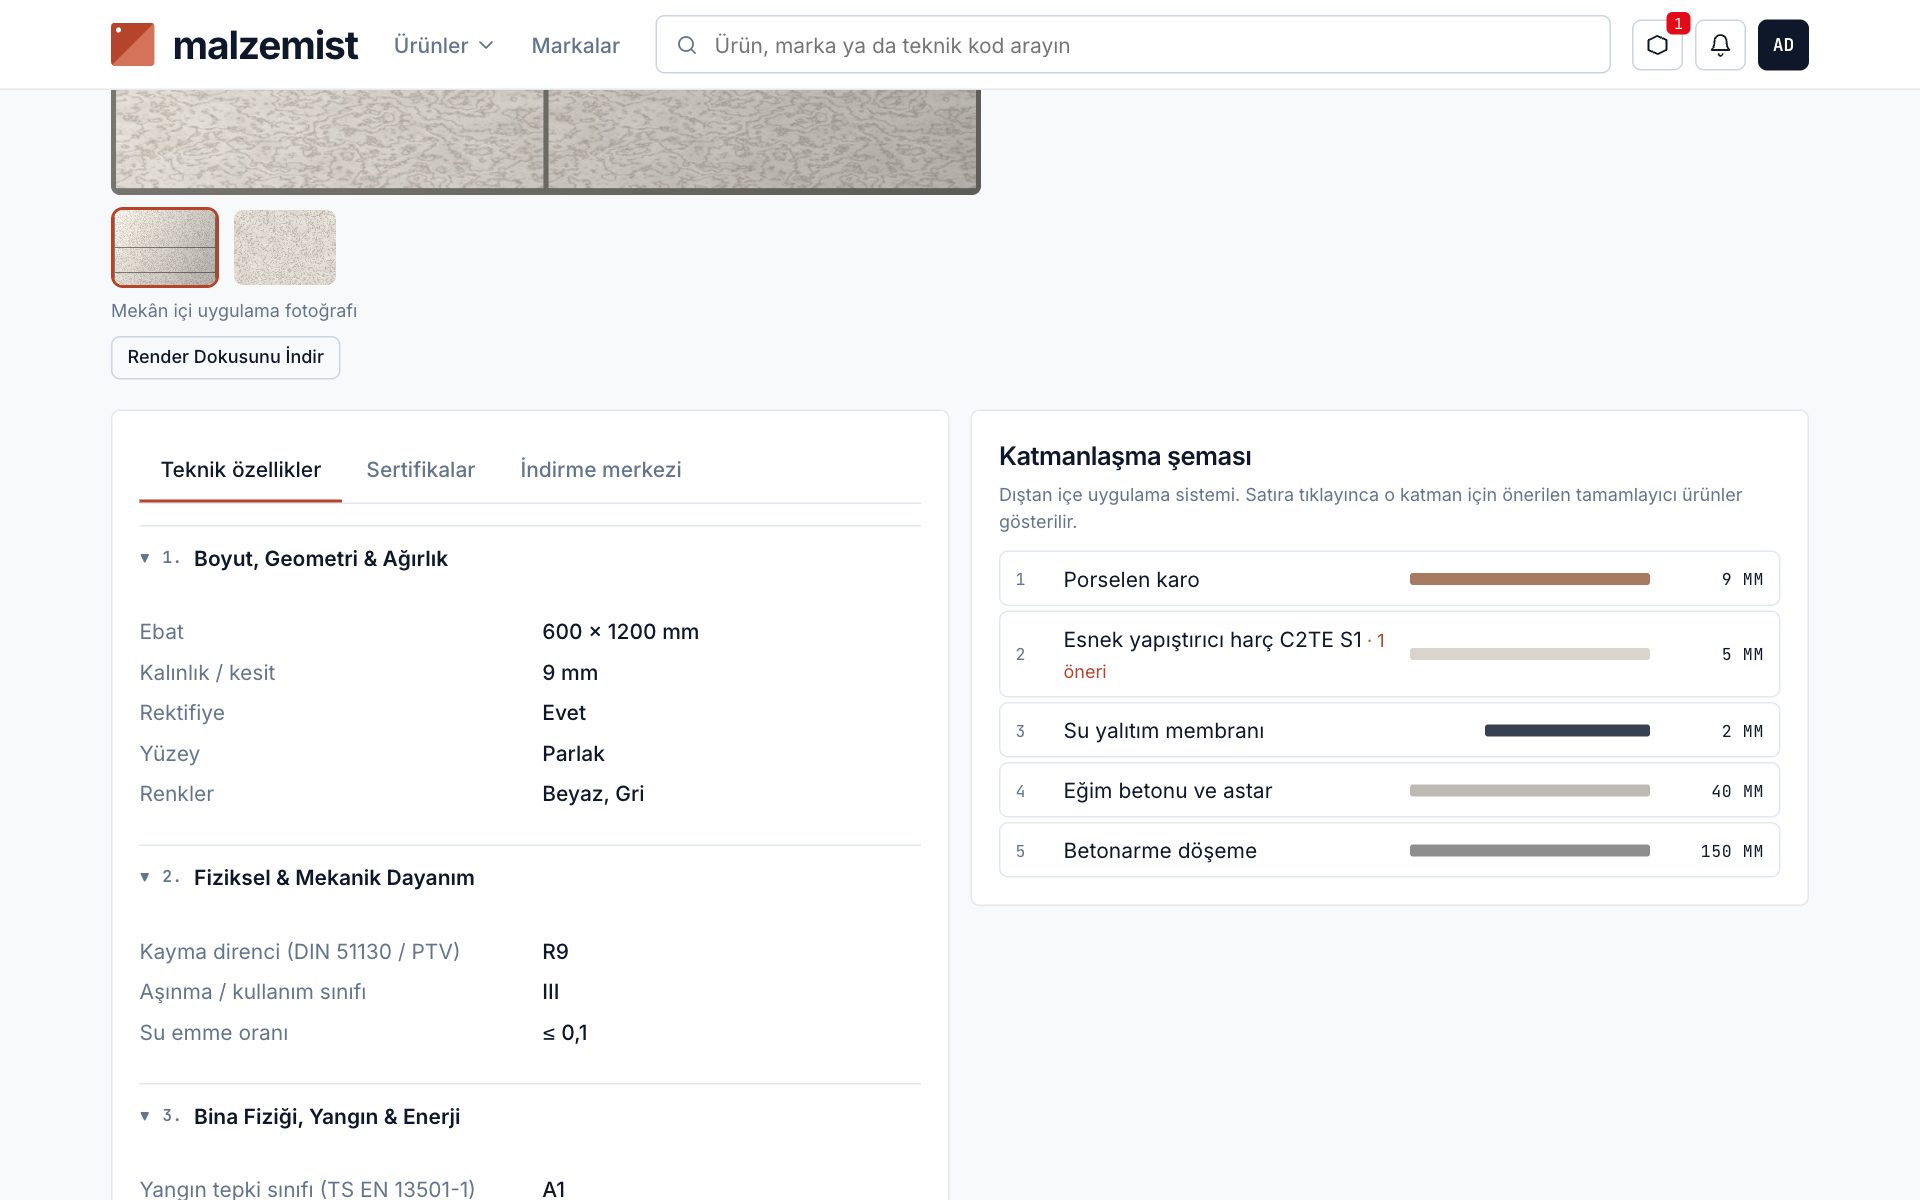Click the Aşınma / kullanım sınıfı label
1920x1200 pixels.
[x=253, y=992]
